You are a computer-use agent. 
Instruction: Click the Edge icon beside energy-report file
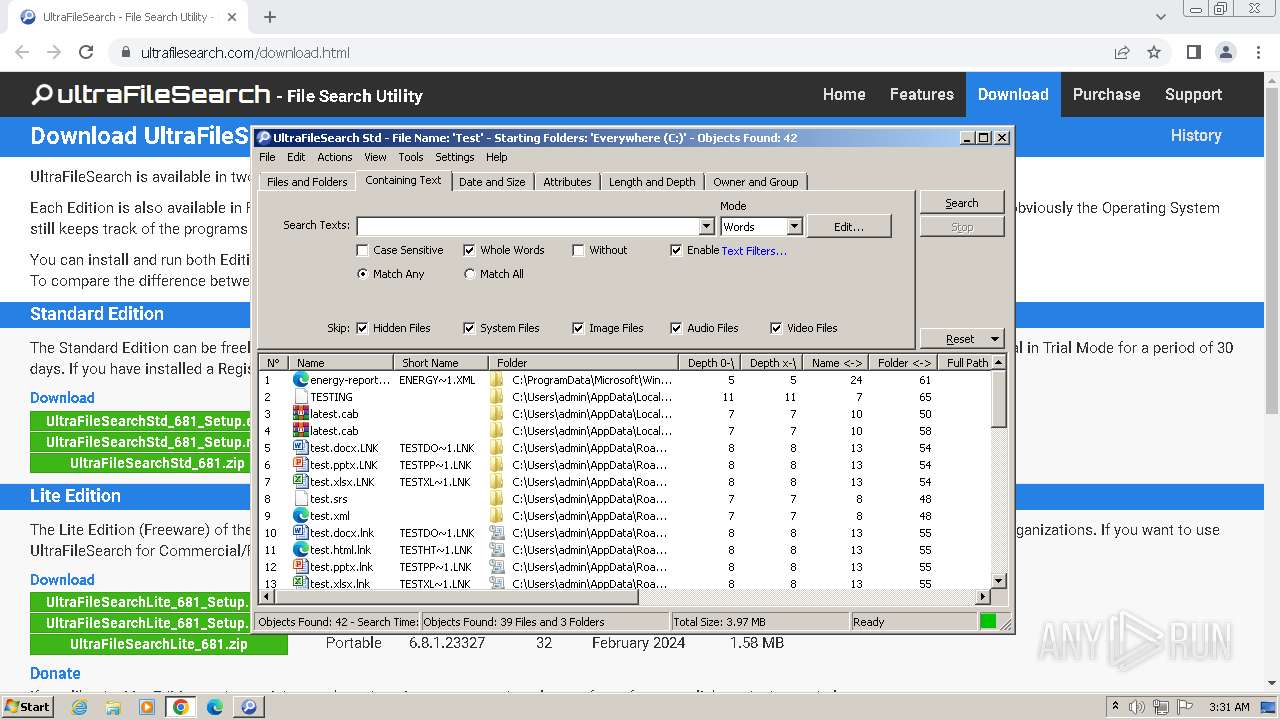point(300,380)
